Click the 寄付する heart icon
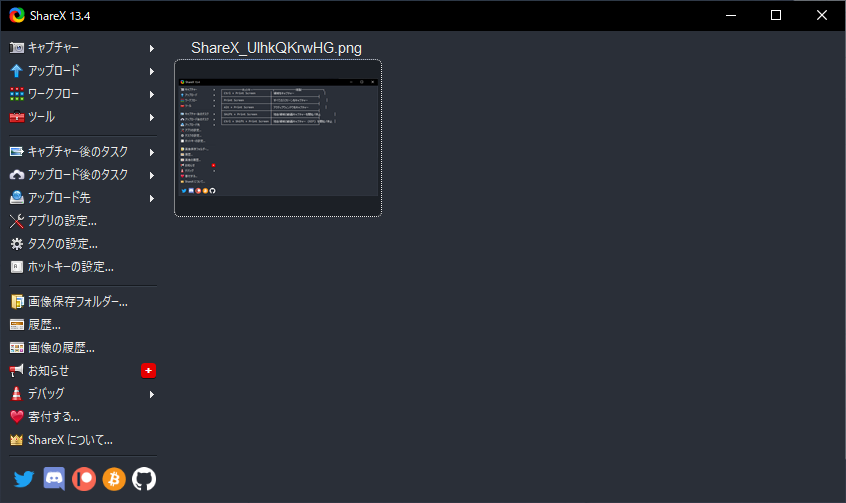846x503 pixels. click(17, 417)
